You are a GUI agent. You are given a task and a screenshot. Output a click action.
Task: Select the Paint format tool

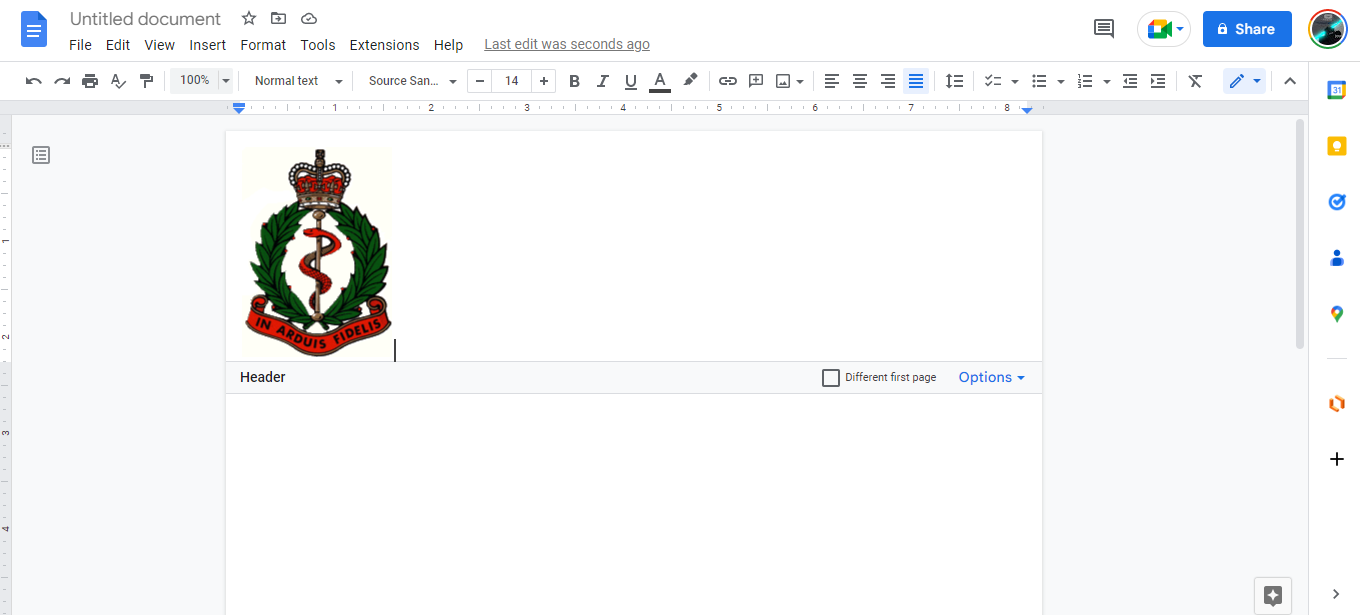click(146, 81)
